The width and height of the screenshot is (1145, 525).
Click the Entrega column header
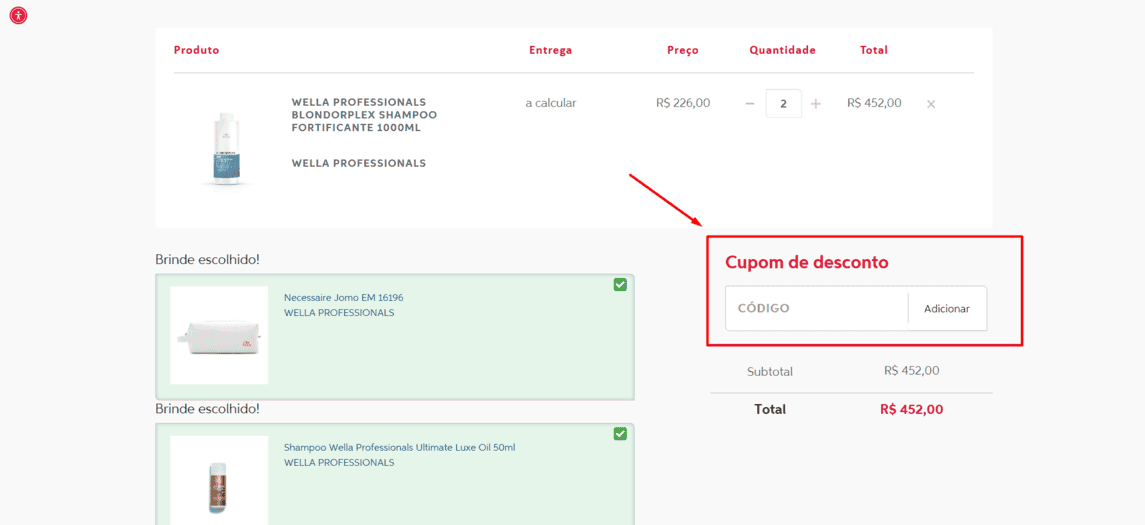[551, 50]
